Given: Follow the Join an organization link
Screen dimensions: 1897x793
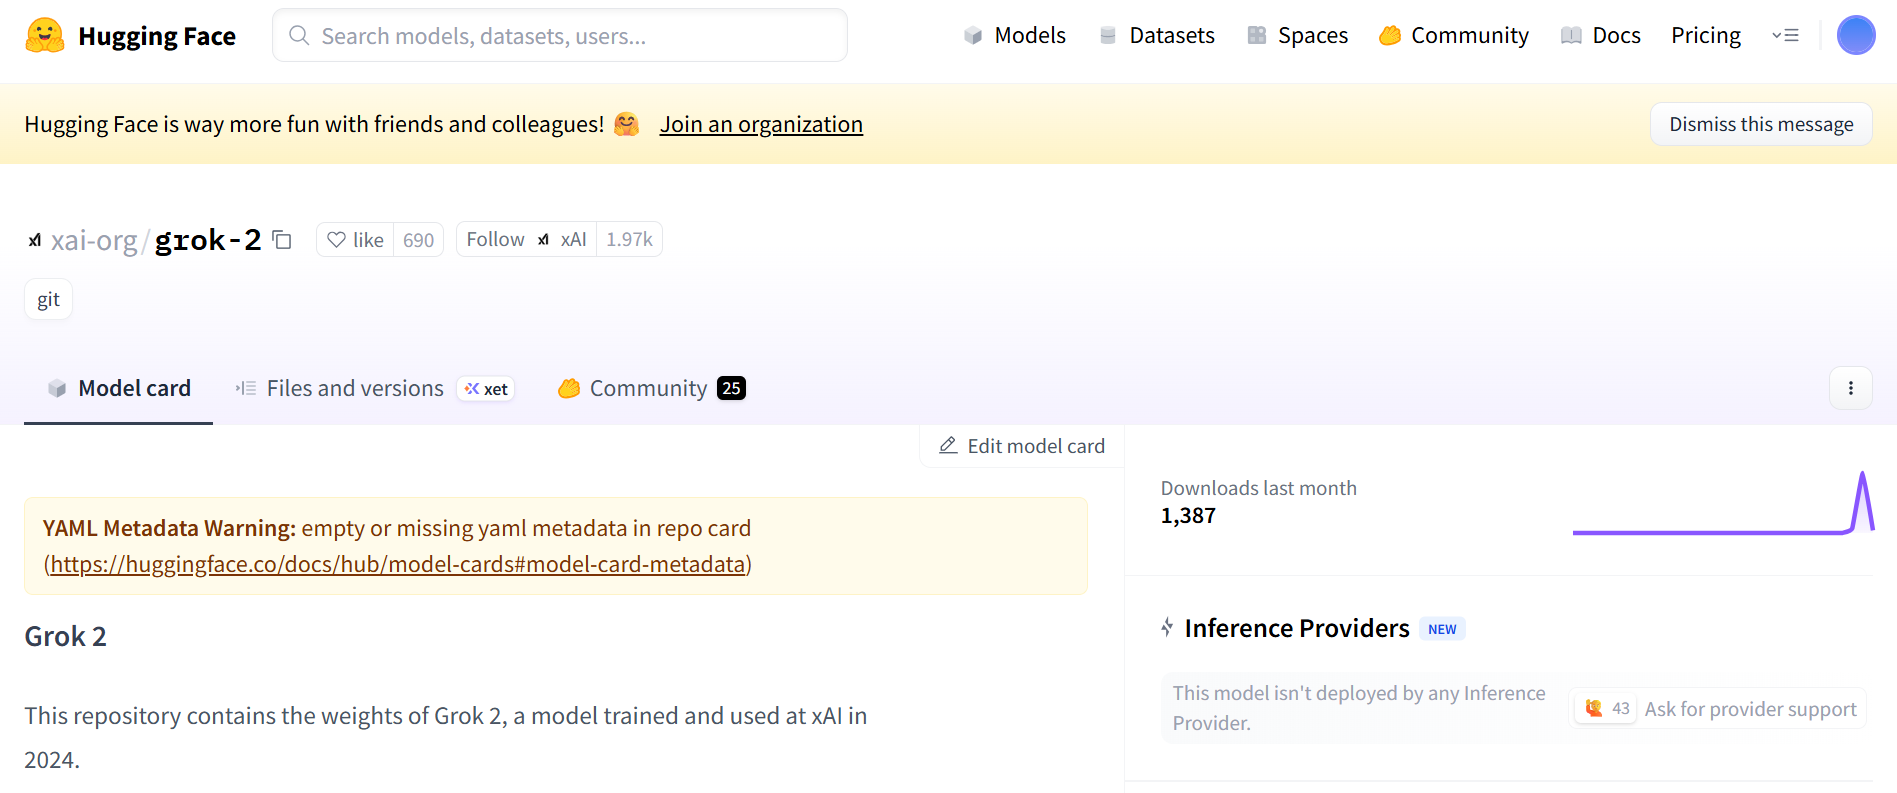Looking at the screenshot, I should [x=761, y=124].
